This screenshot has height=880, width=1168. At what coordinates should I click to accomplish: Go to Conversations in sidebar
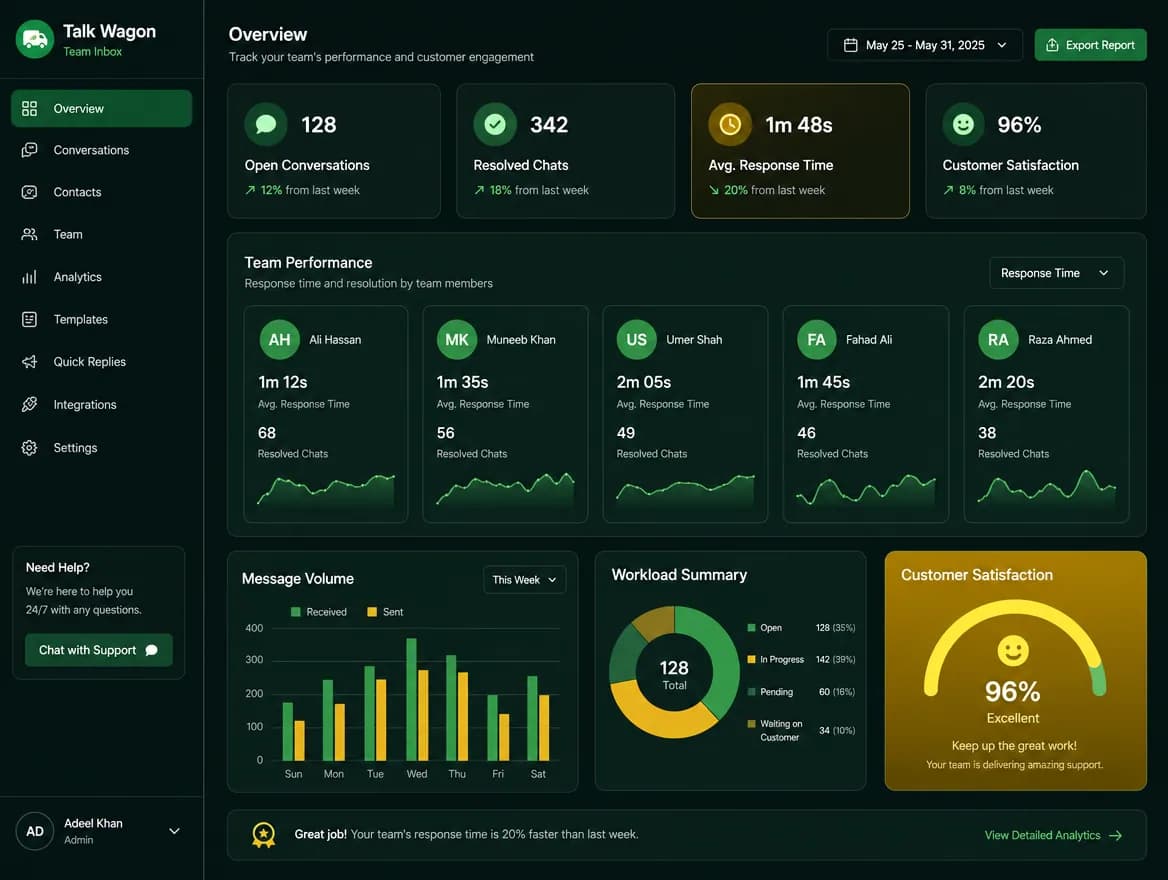coord(101,150)
